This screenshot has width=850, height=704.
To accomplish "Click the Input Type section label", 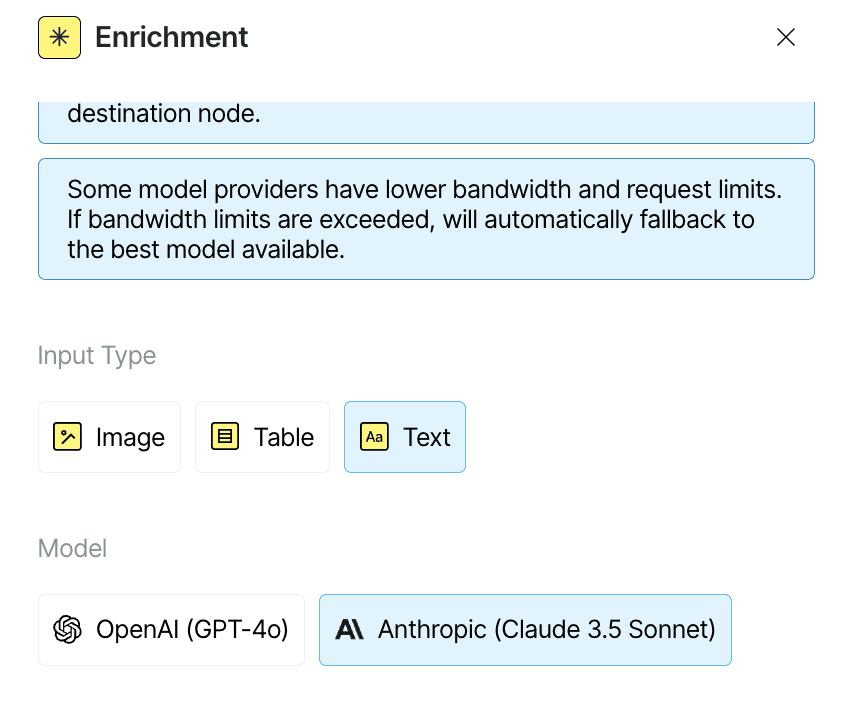I will (96, 356).
